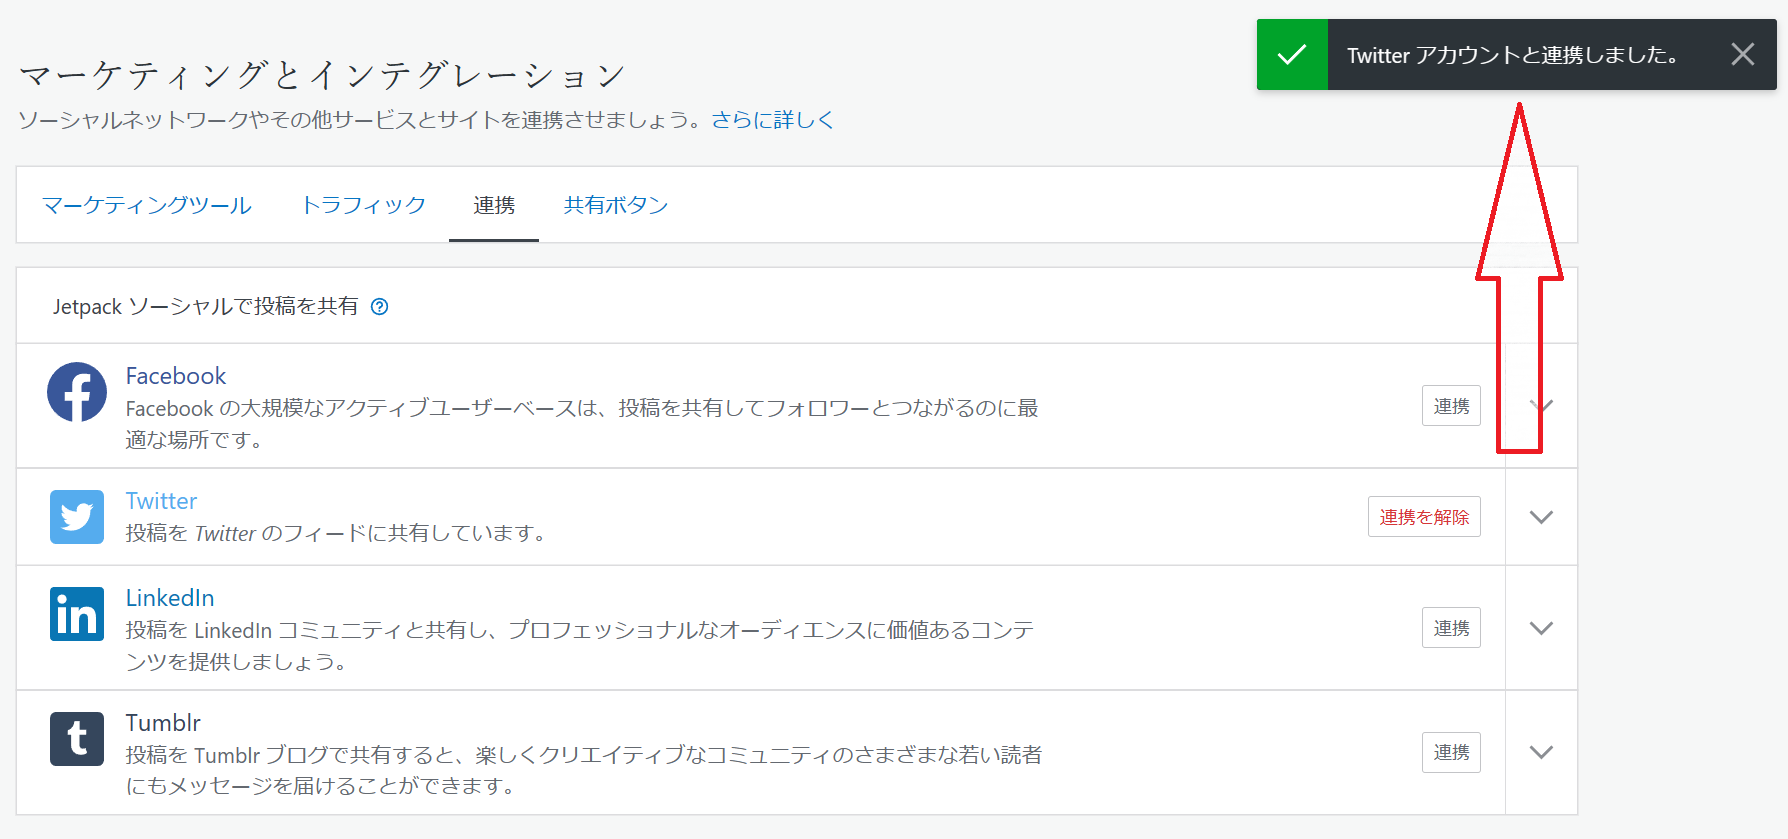The image size is (1788, 839).
Task: Open the トラフィック tab
Action: point(364,205)
